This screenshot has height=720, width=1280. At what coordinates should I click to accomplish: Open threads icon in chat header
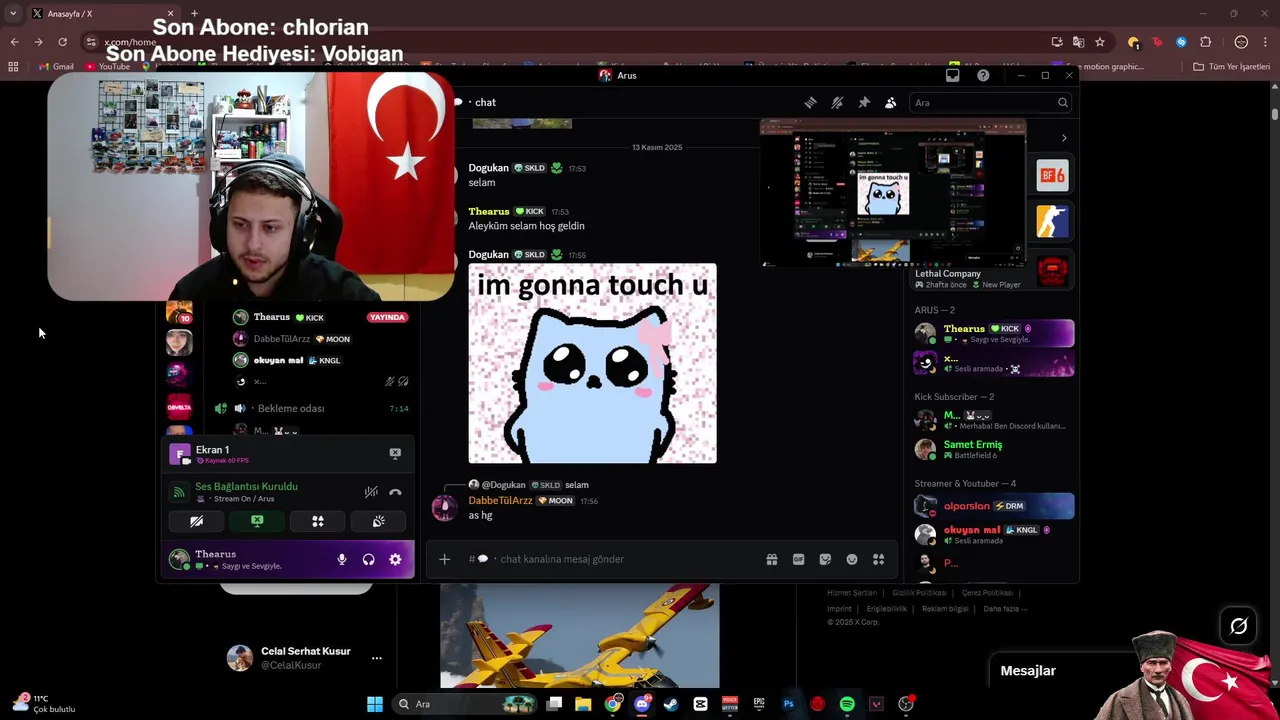[x=811, y=102]
